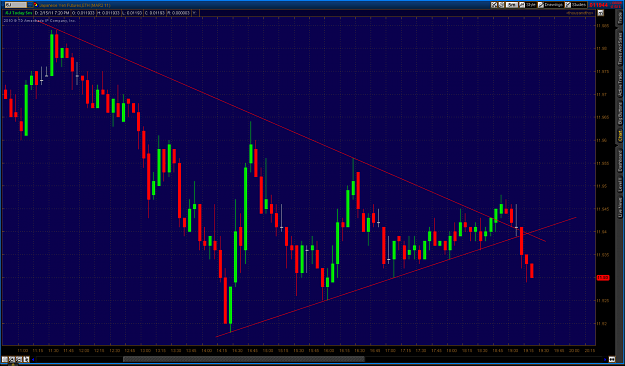Click the second small icon beside 5m button
625x366 pixels.
pos(501,5)
